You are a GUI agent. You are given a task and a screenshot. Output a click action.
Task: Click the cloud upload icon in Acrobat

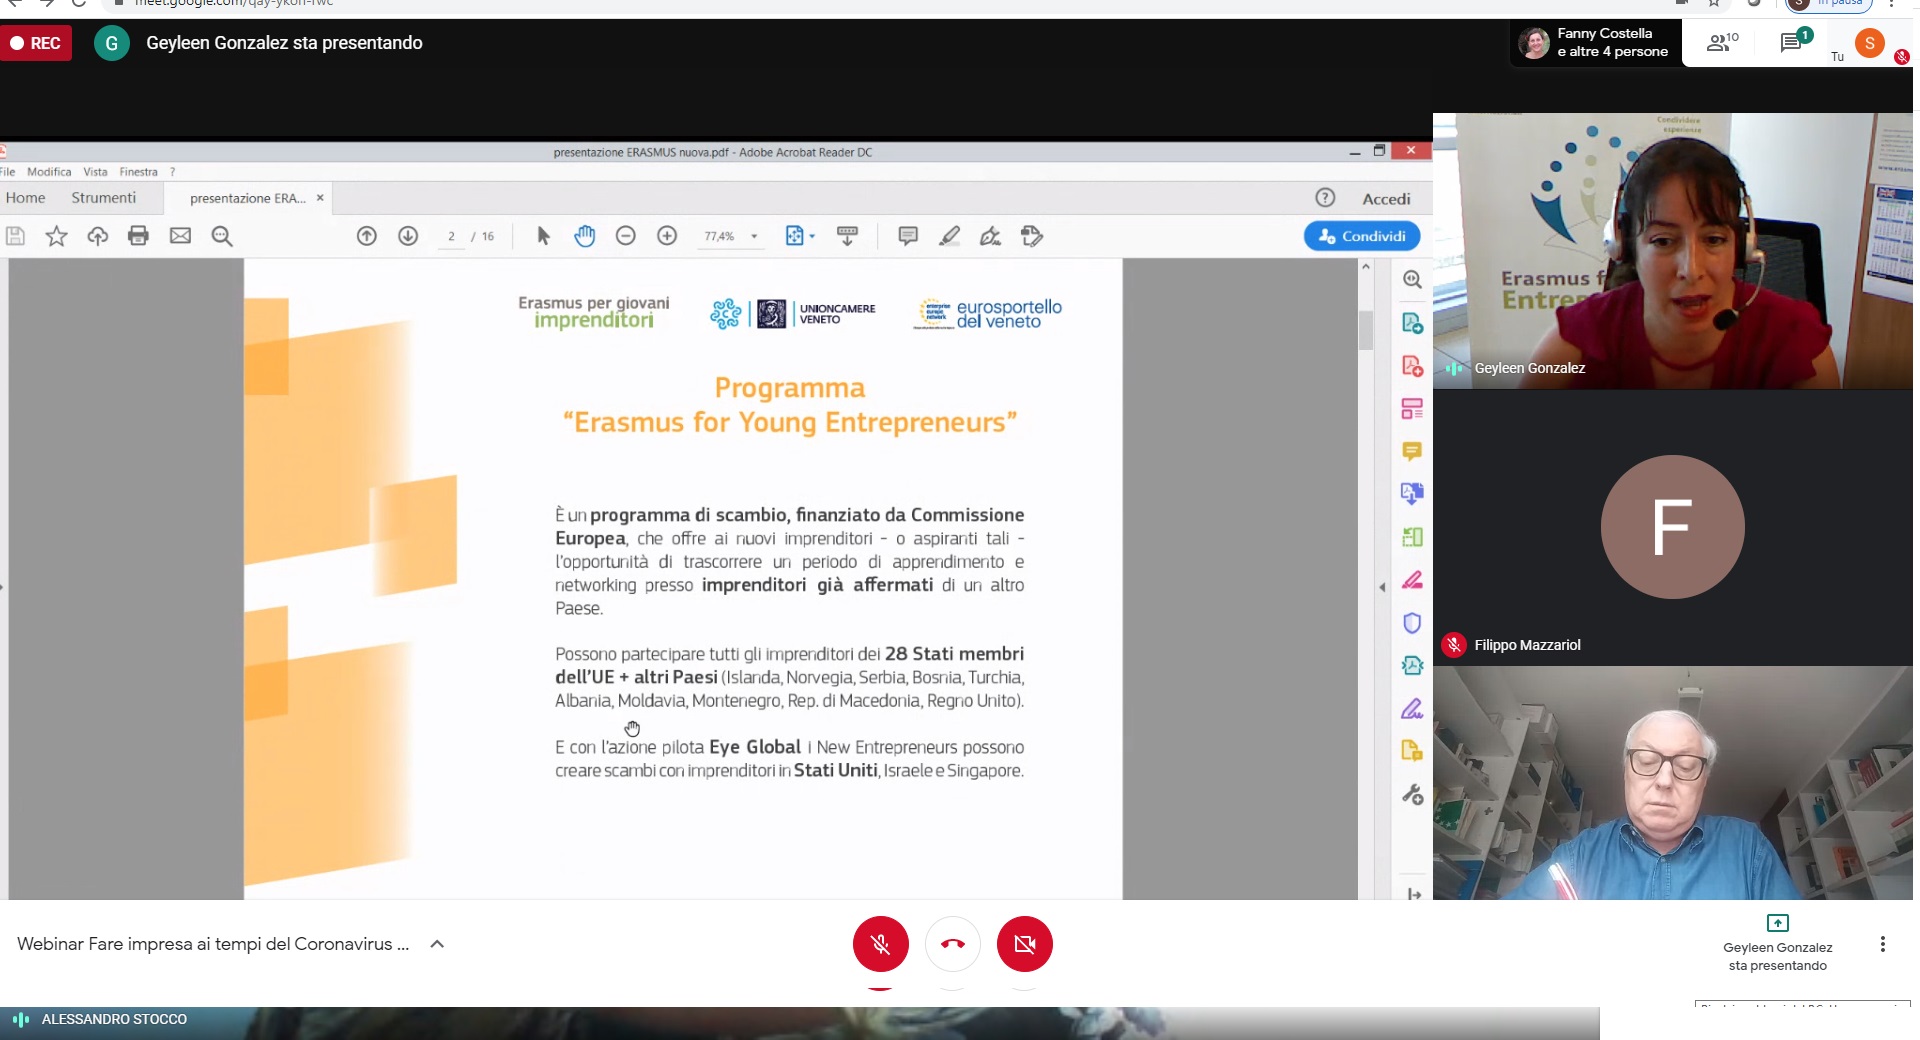click(97, 236)
